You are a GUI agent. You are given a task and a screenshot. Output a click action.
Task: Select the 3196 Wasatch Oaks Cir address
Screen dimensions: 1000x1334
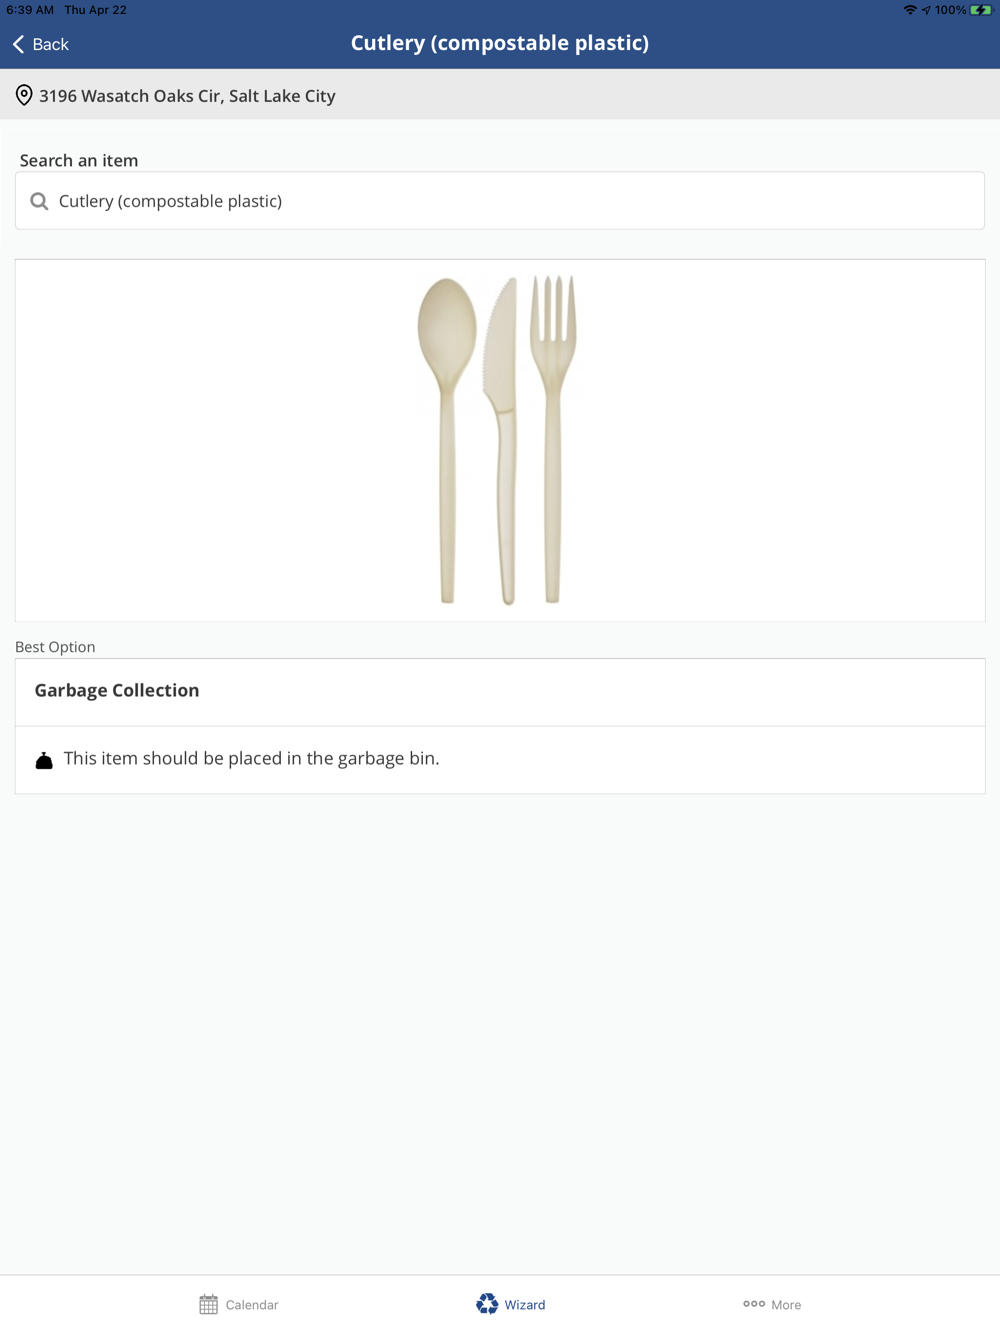coord(187,96)
